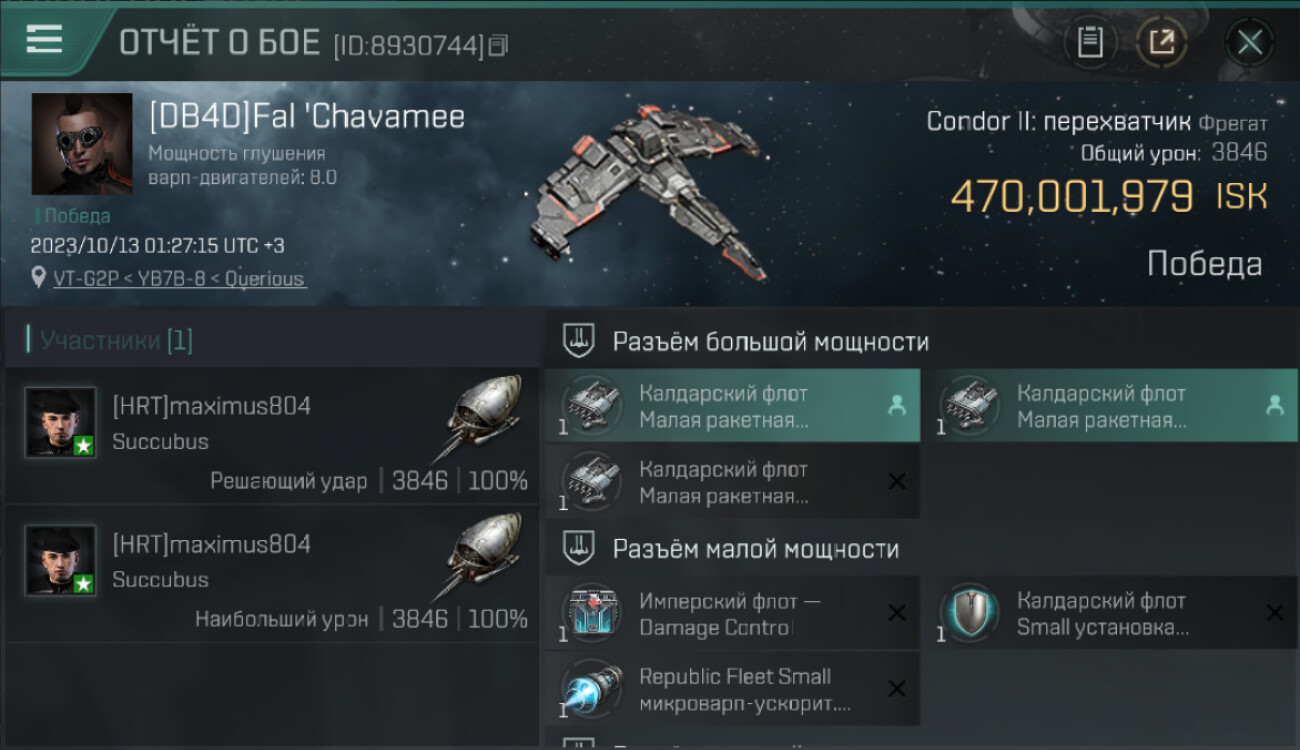Copy the battle report ID
The width and height of the screenshot is (1300, 750).
tap(499, 45)
